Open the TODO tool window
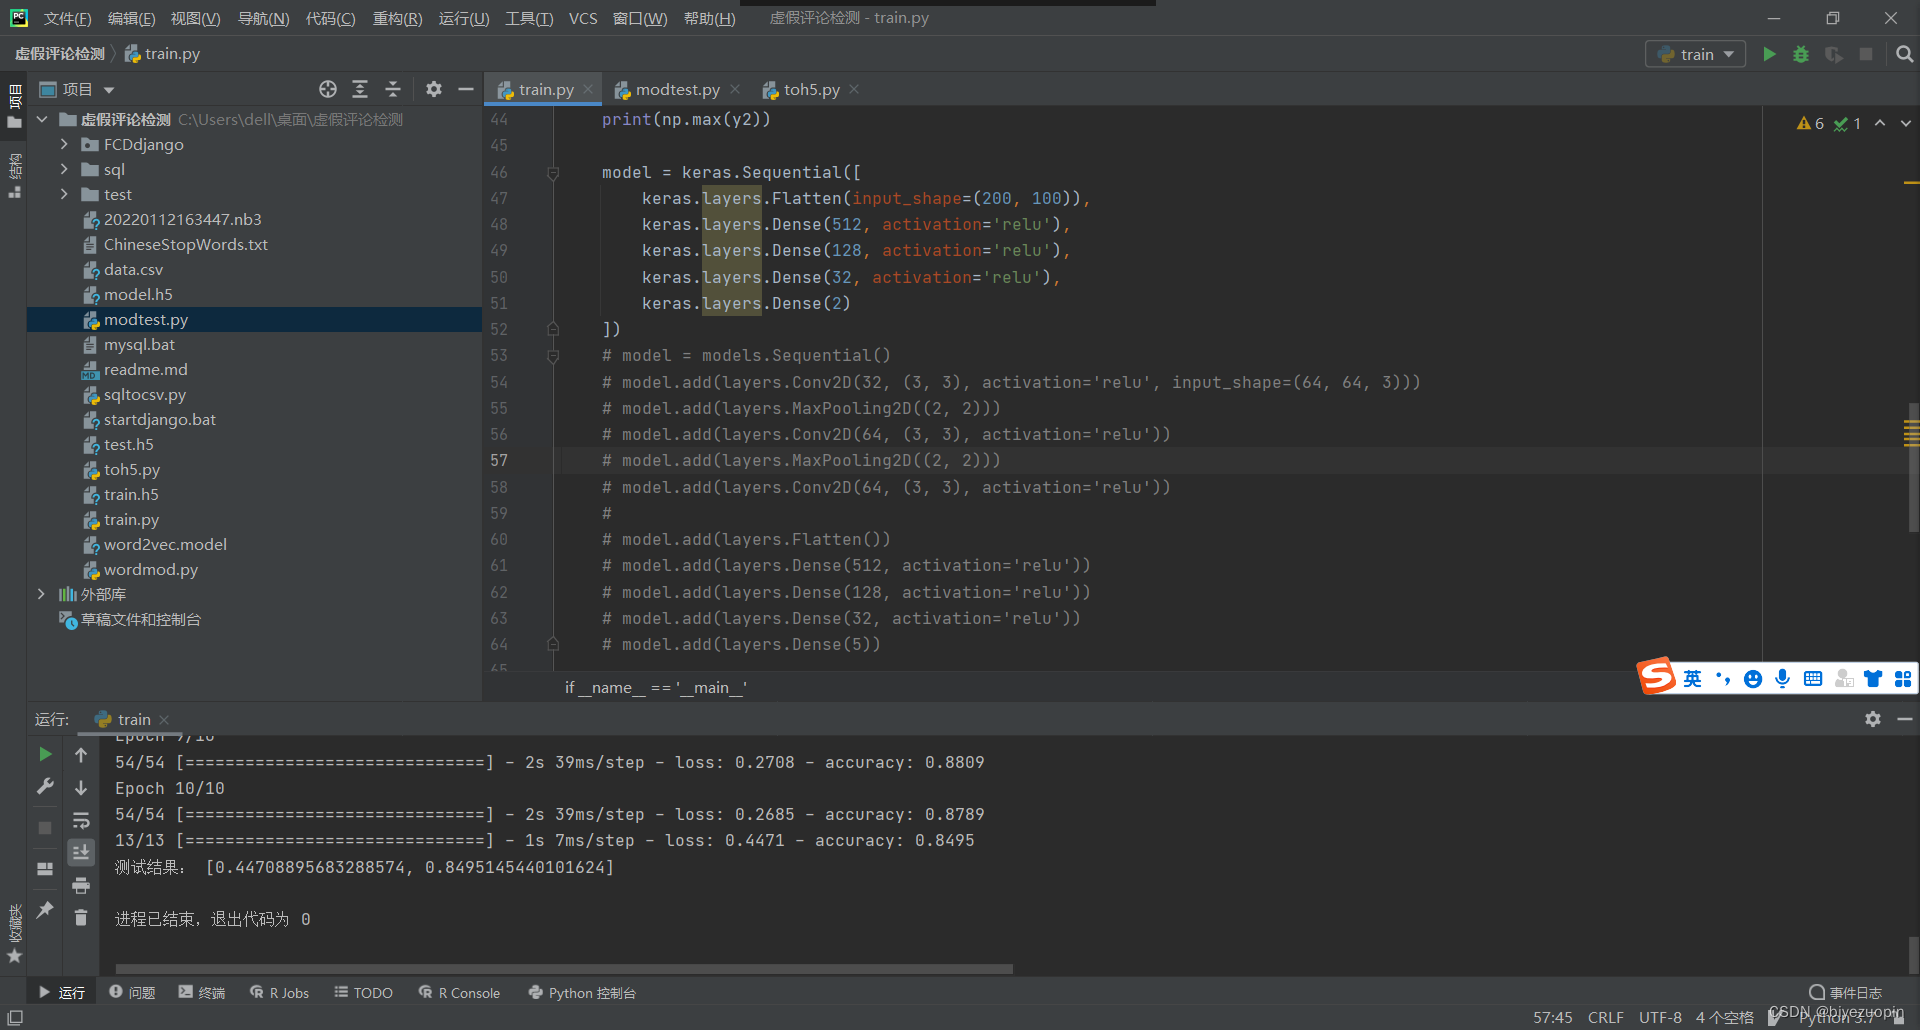 click(x=363, y=992)
